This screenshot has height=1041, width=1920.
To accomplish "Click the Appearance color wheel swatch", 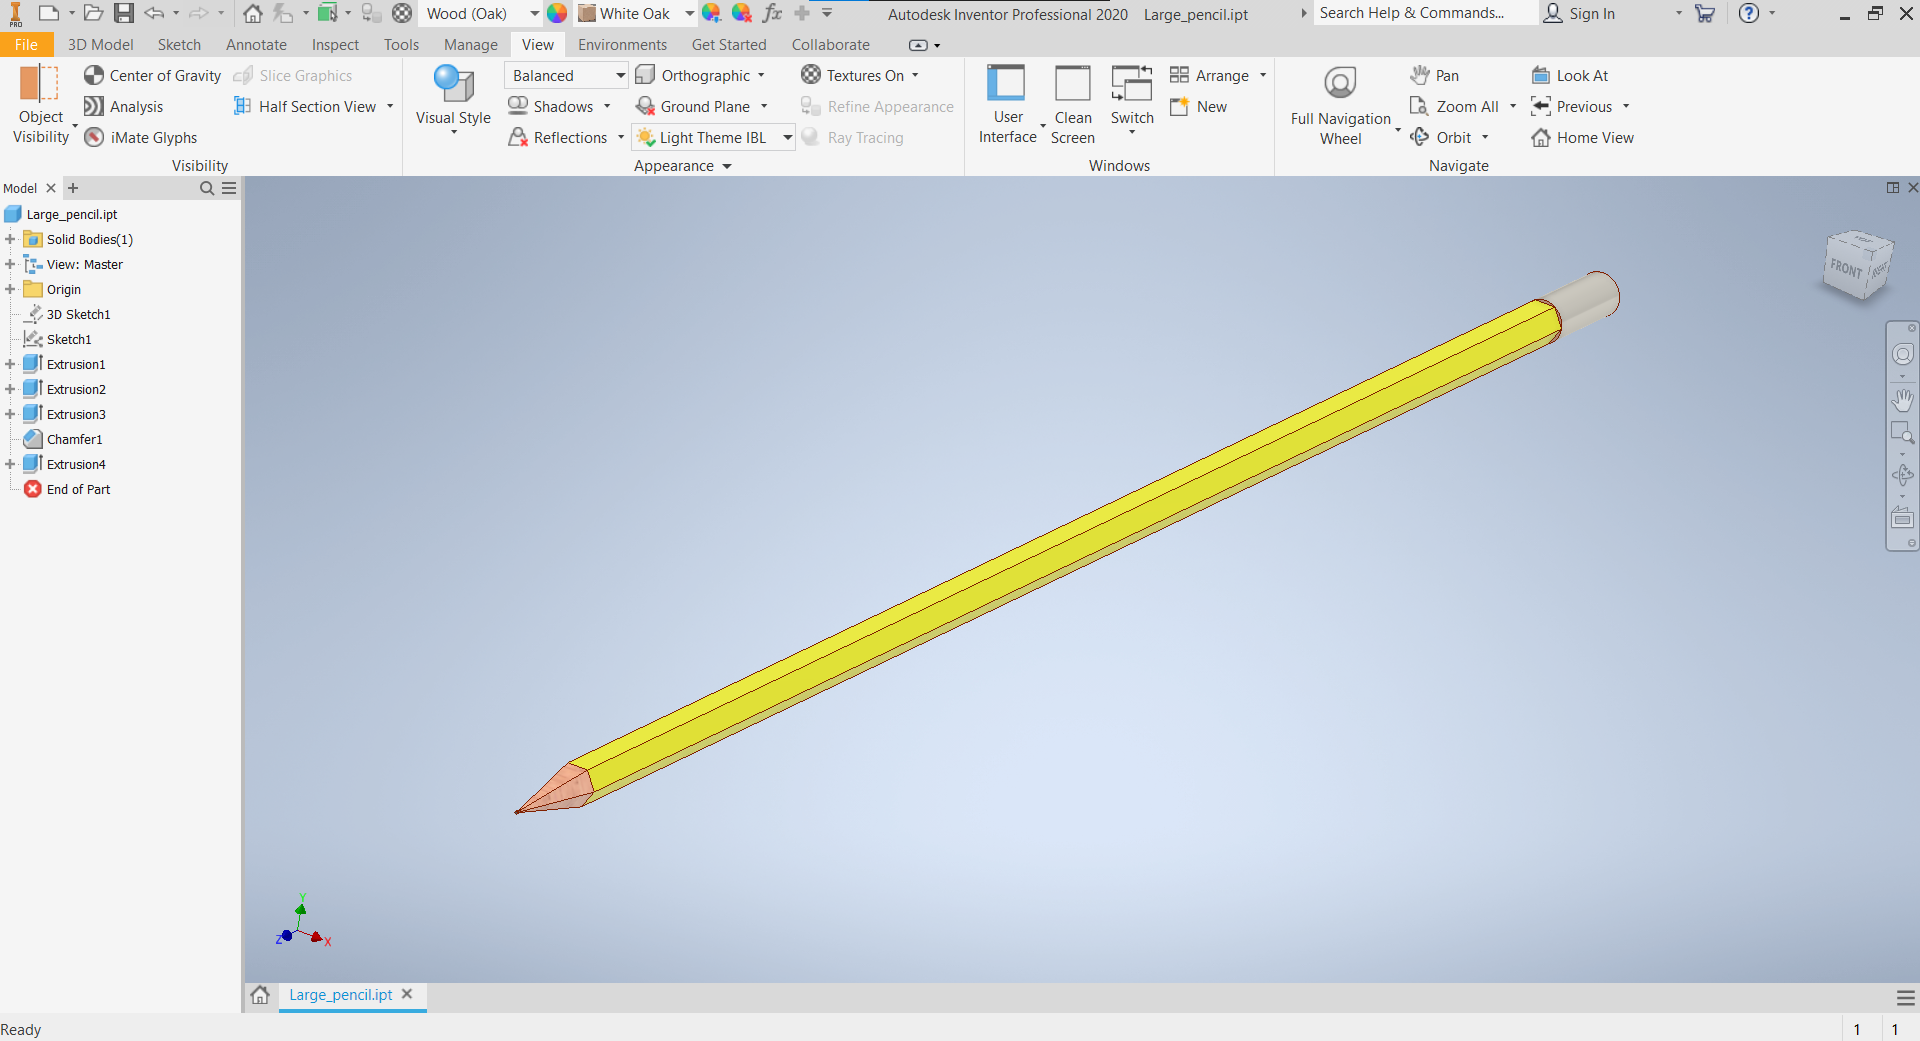I will tap(557, 13).
